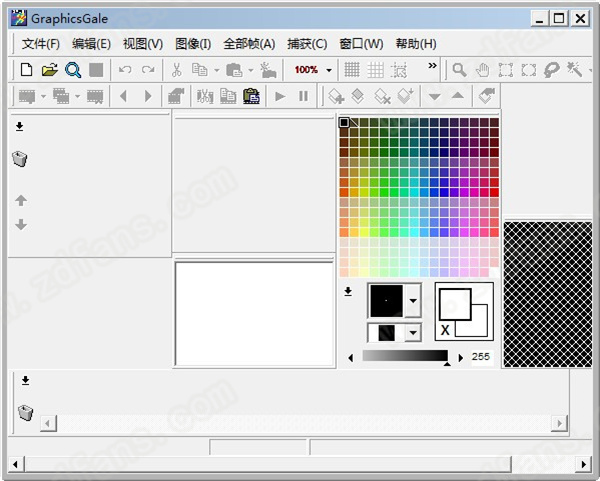
Task: Open the smaller brush pattern dropdown
Action: click(x=413, y=333)
